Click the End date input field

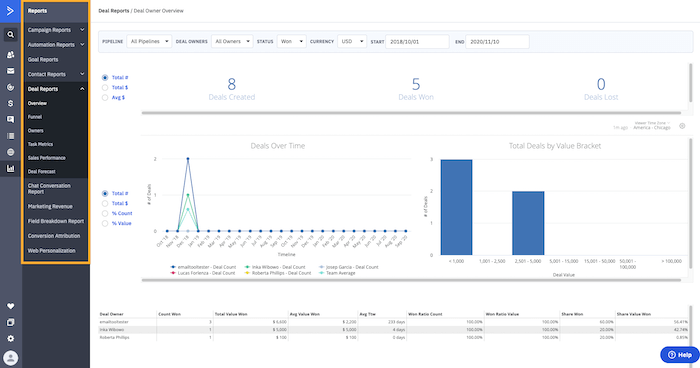pos(497,42)
